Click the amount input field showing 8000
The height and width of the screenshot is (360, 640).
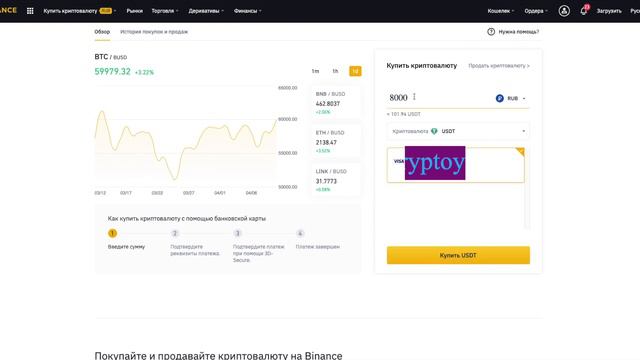pyautogui.click(x=440, y=98)
